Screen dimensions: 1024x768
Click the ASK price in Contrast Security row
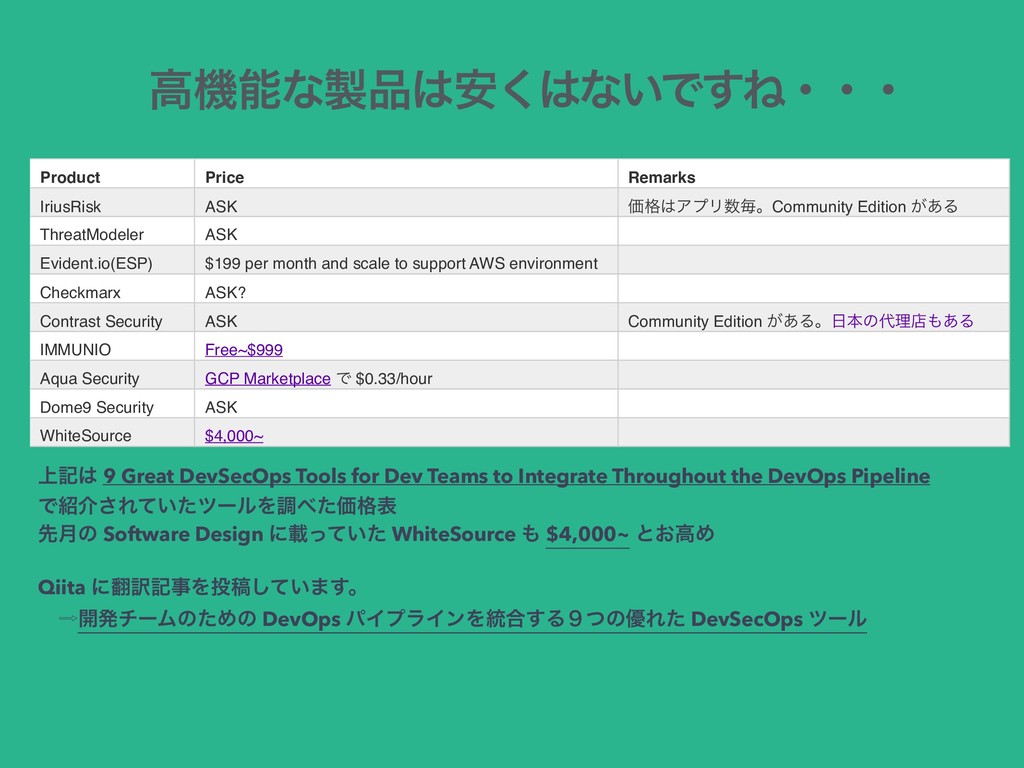[x=221, y=321]
